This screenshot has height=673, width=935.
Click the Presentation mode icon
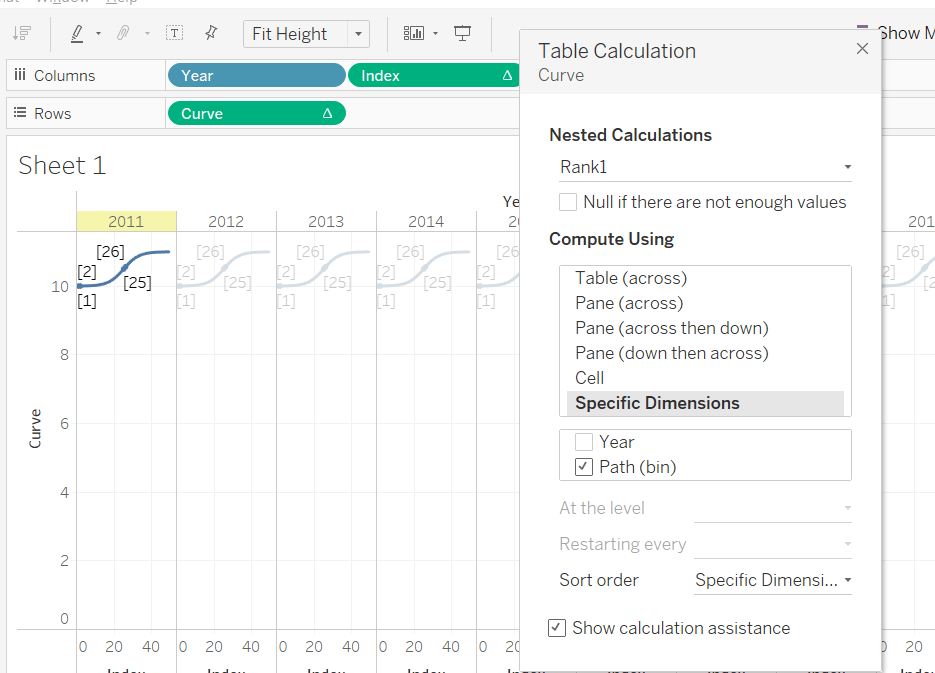tap(462, 33)
